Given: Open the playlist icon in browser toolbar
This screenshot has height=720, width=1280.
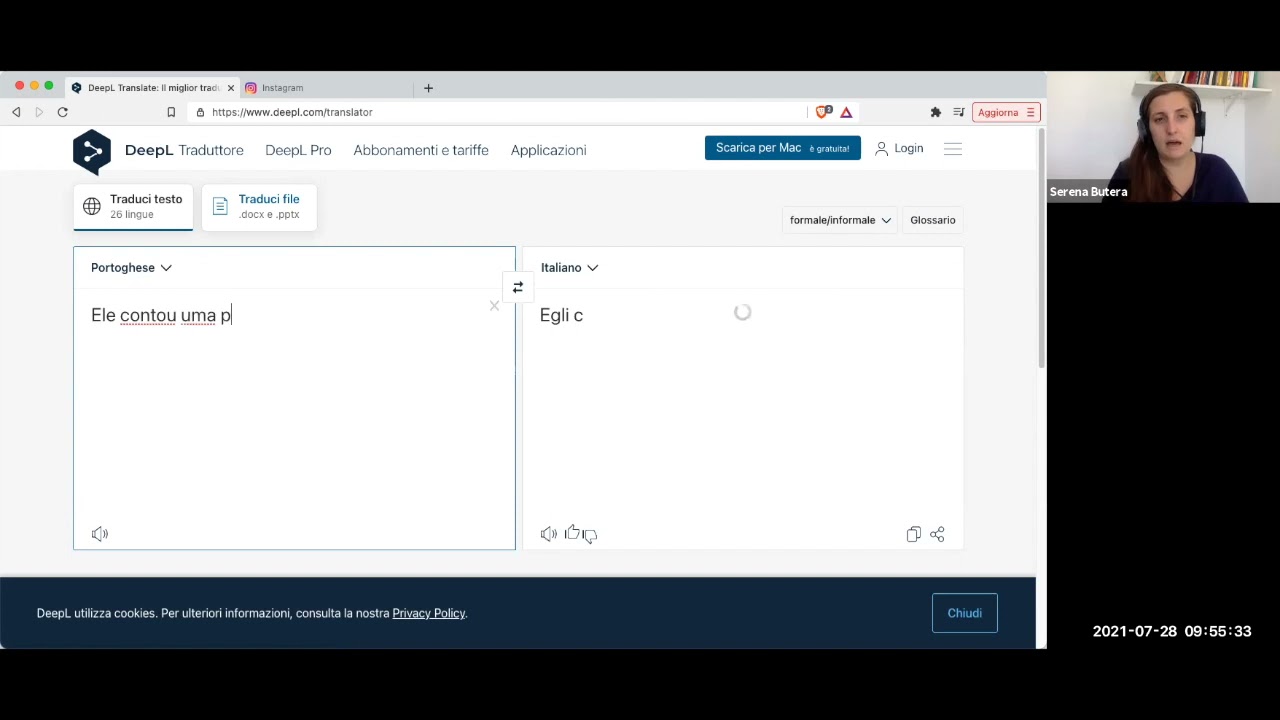Looking at the screenshot, I should pos(959,112).
